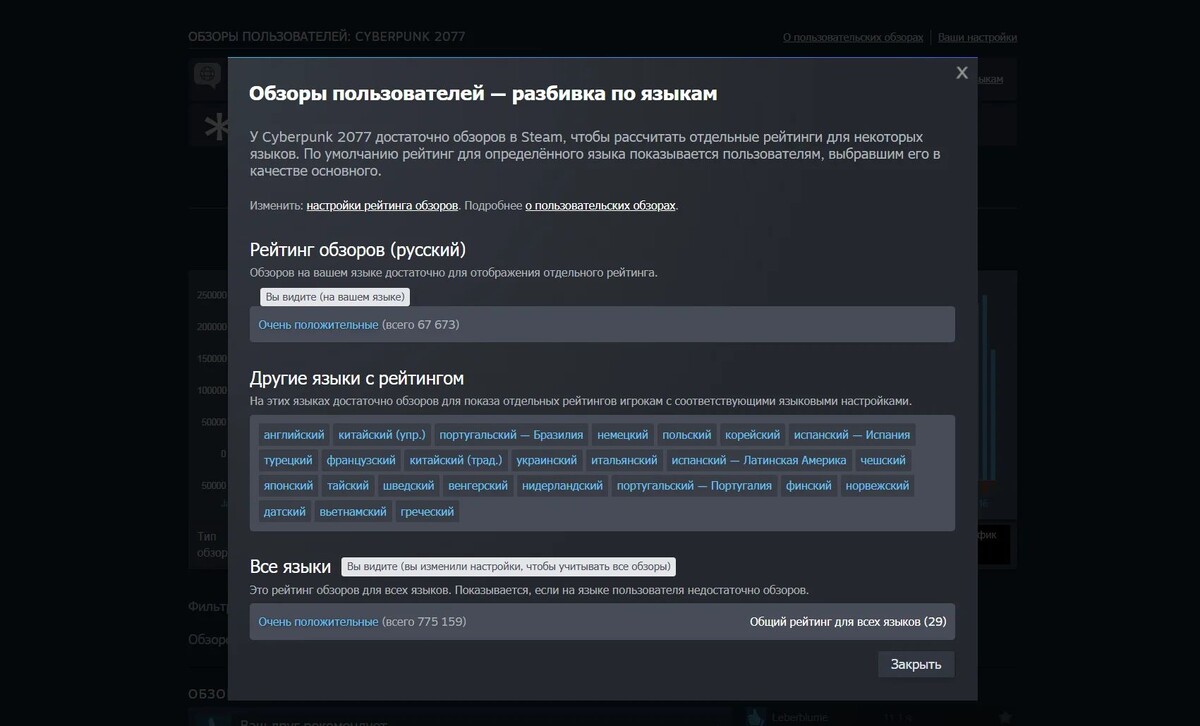The height and width of the screenshot is (726, 1200).
Task: Select the польский language tag
Action: point(687,435)
